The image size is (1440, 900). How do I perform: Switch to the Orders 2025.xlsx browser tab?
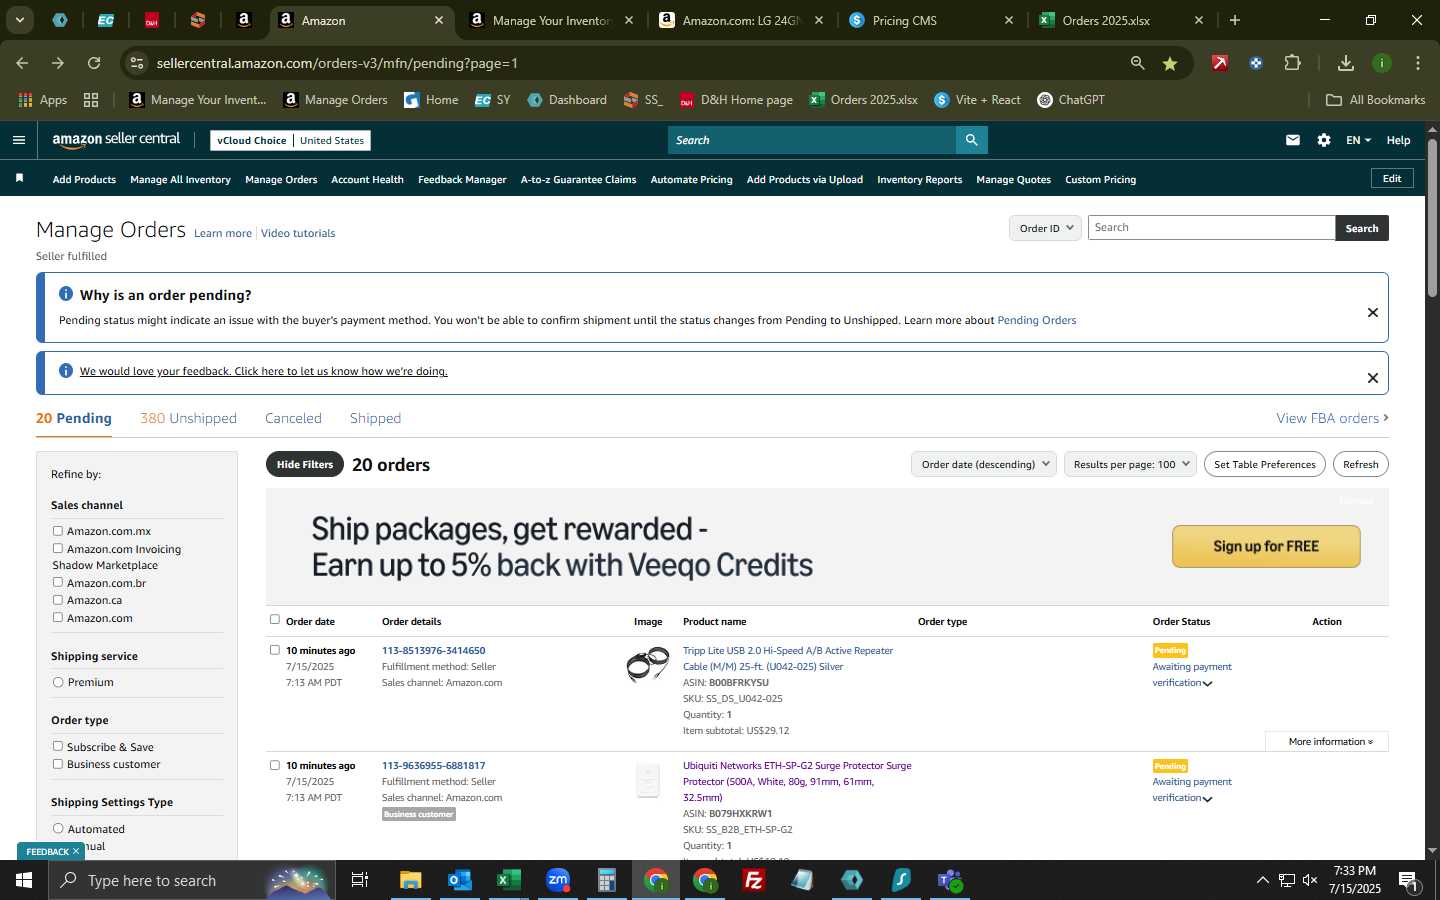coord(1106,20)
